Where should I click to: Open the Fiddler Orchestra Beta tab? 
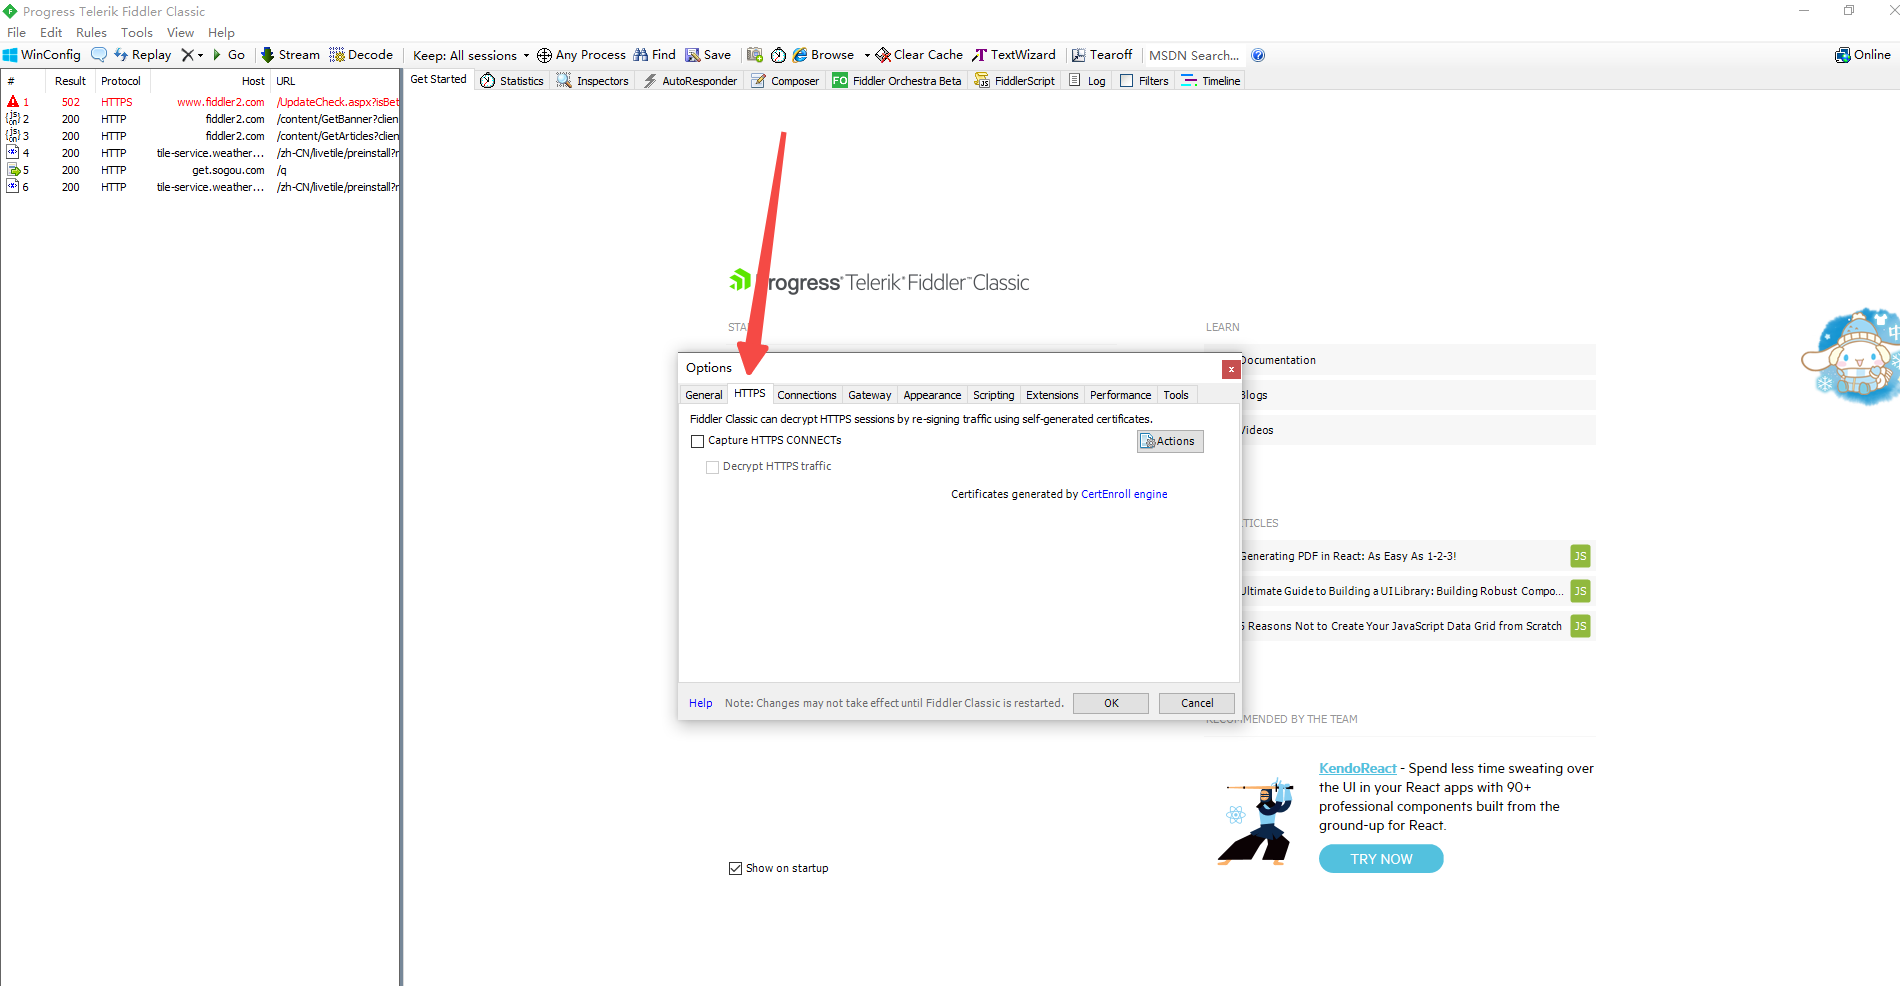pos(897,81)
